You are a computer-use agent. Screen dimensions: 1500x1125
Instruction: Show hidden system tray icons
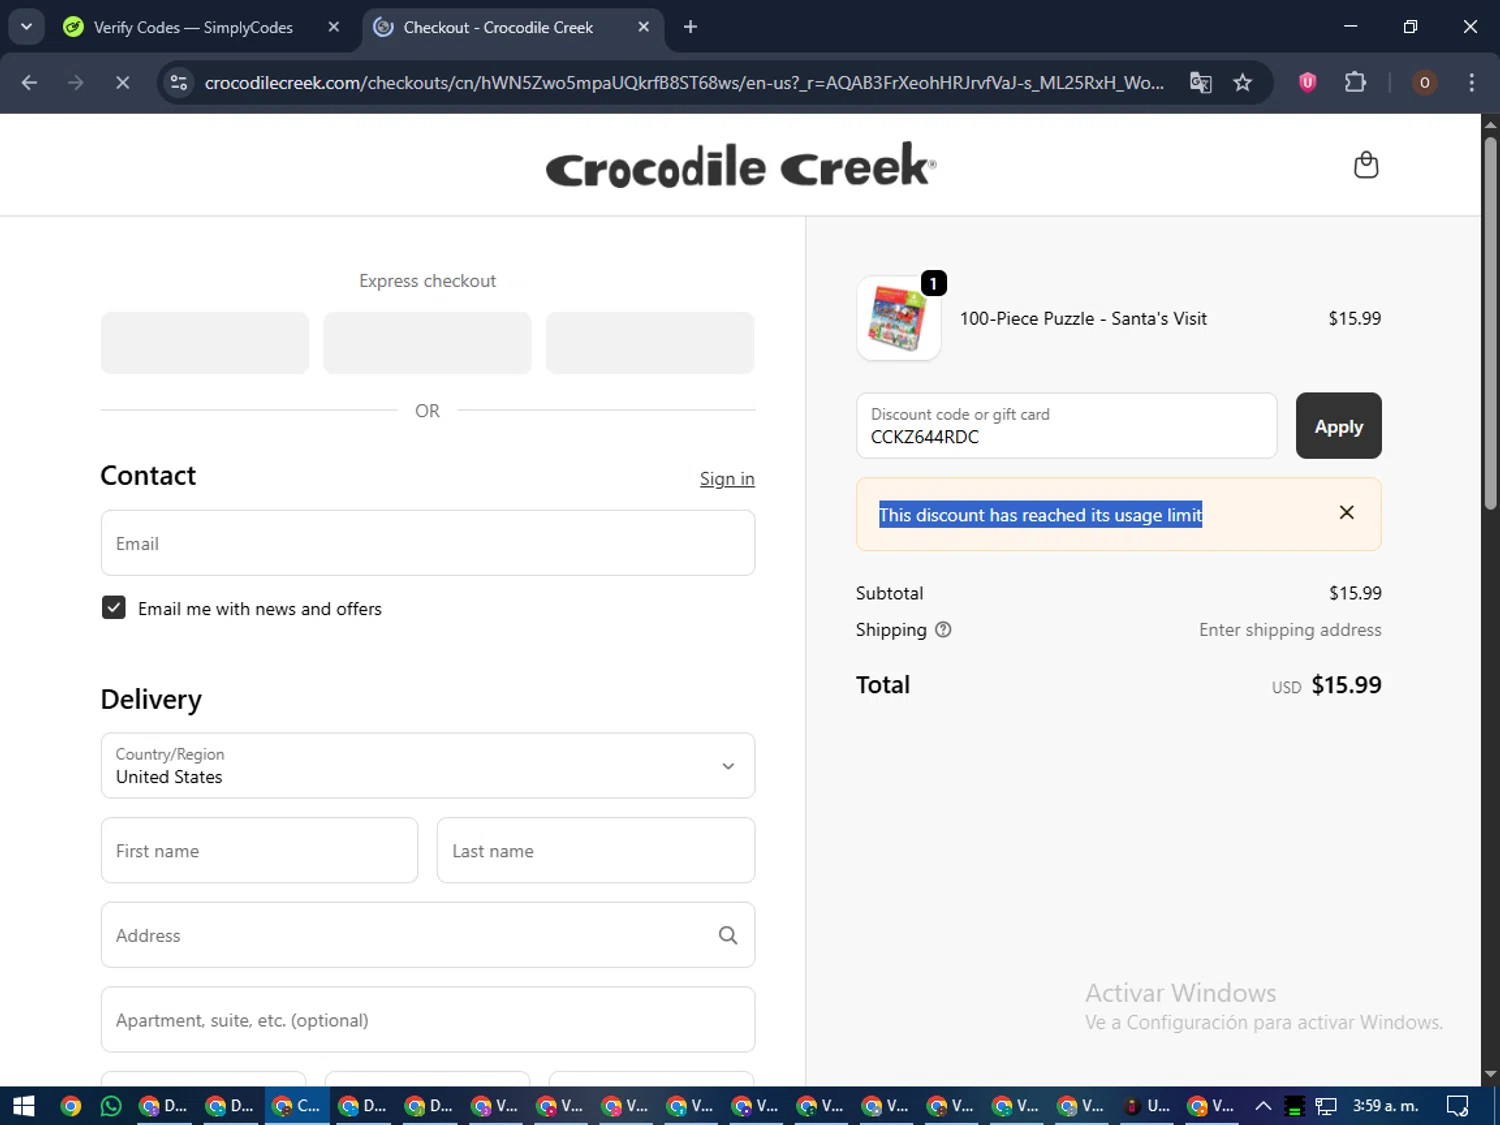click(x=1263, y=1106)
